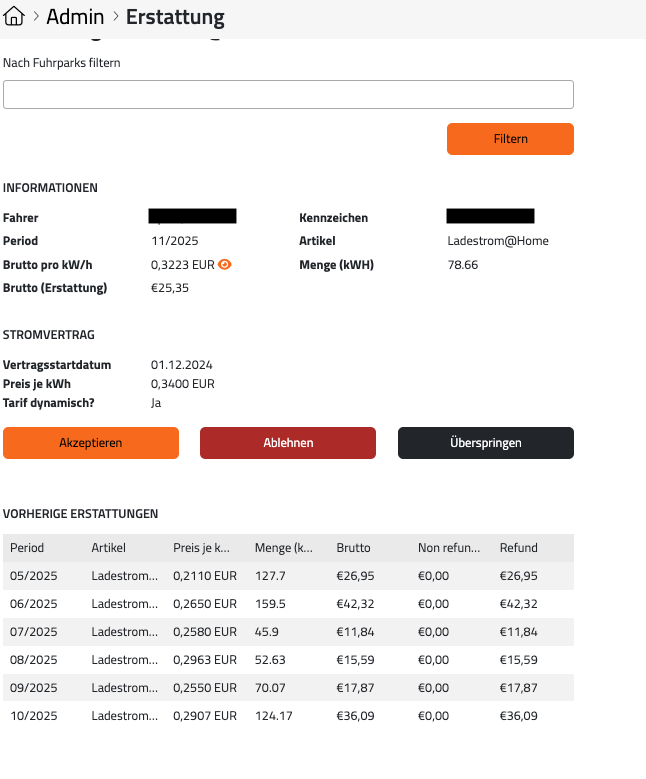646x779 pixels.
Task: Toggle the eye icon next to 0,3223 EUR
Action: 225,265
